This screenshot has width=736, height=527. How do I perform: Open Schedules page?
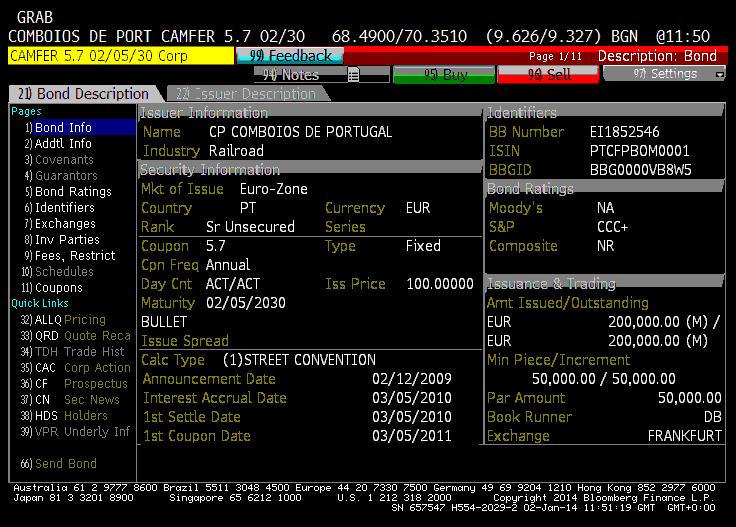click(57, 271)
